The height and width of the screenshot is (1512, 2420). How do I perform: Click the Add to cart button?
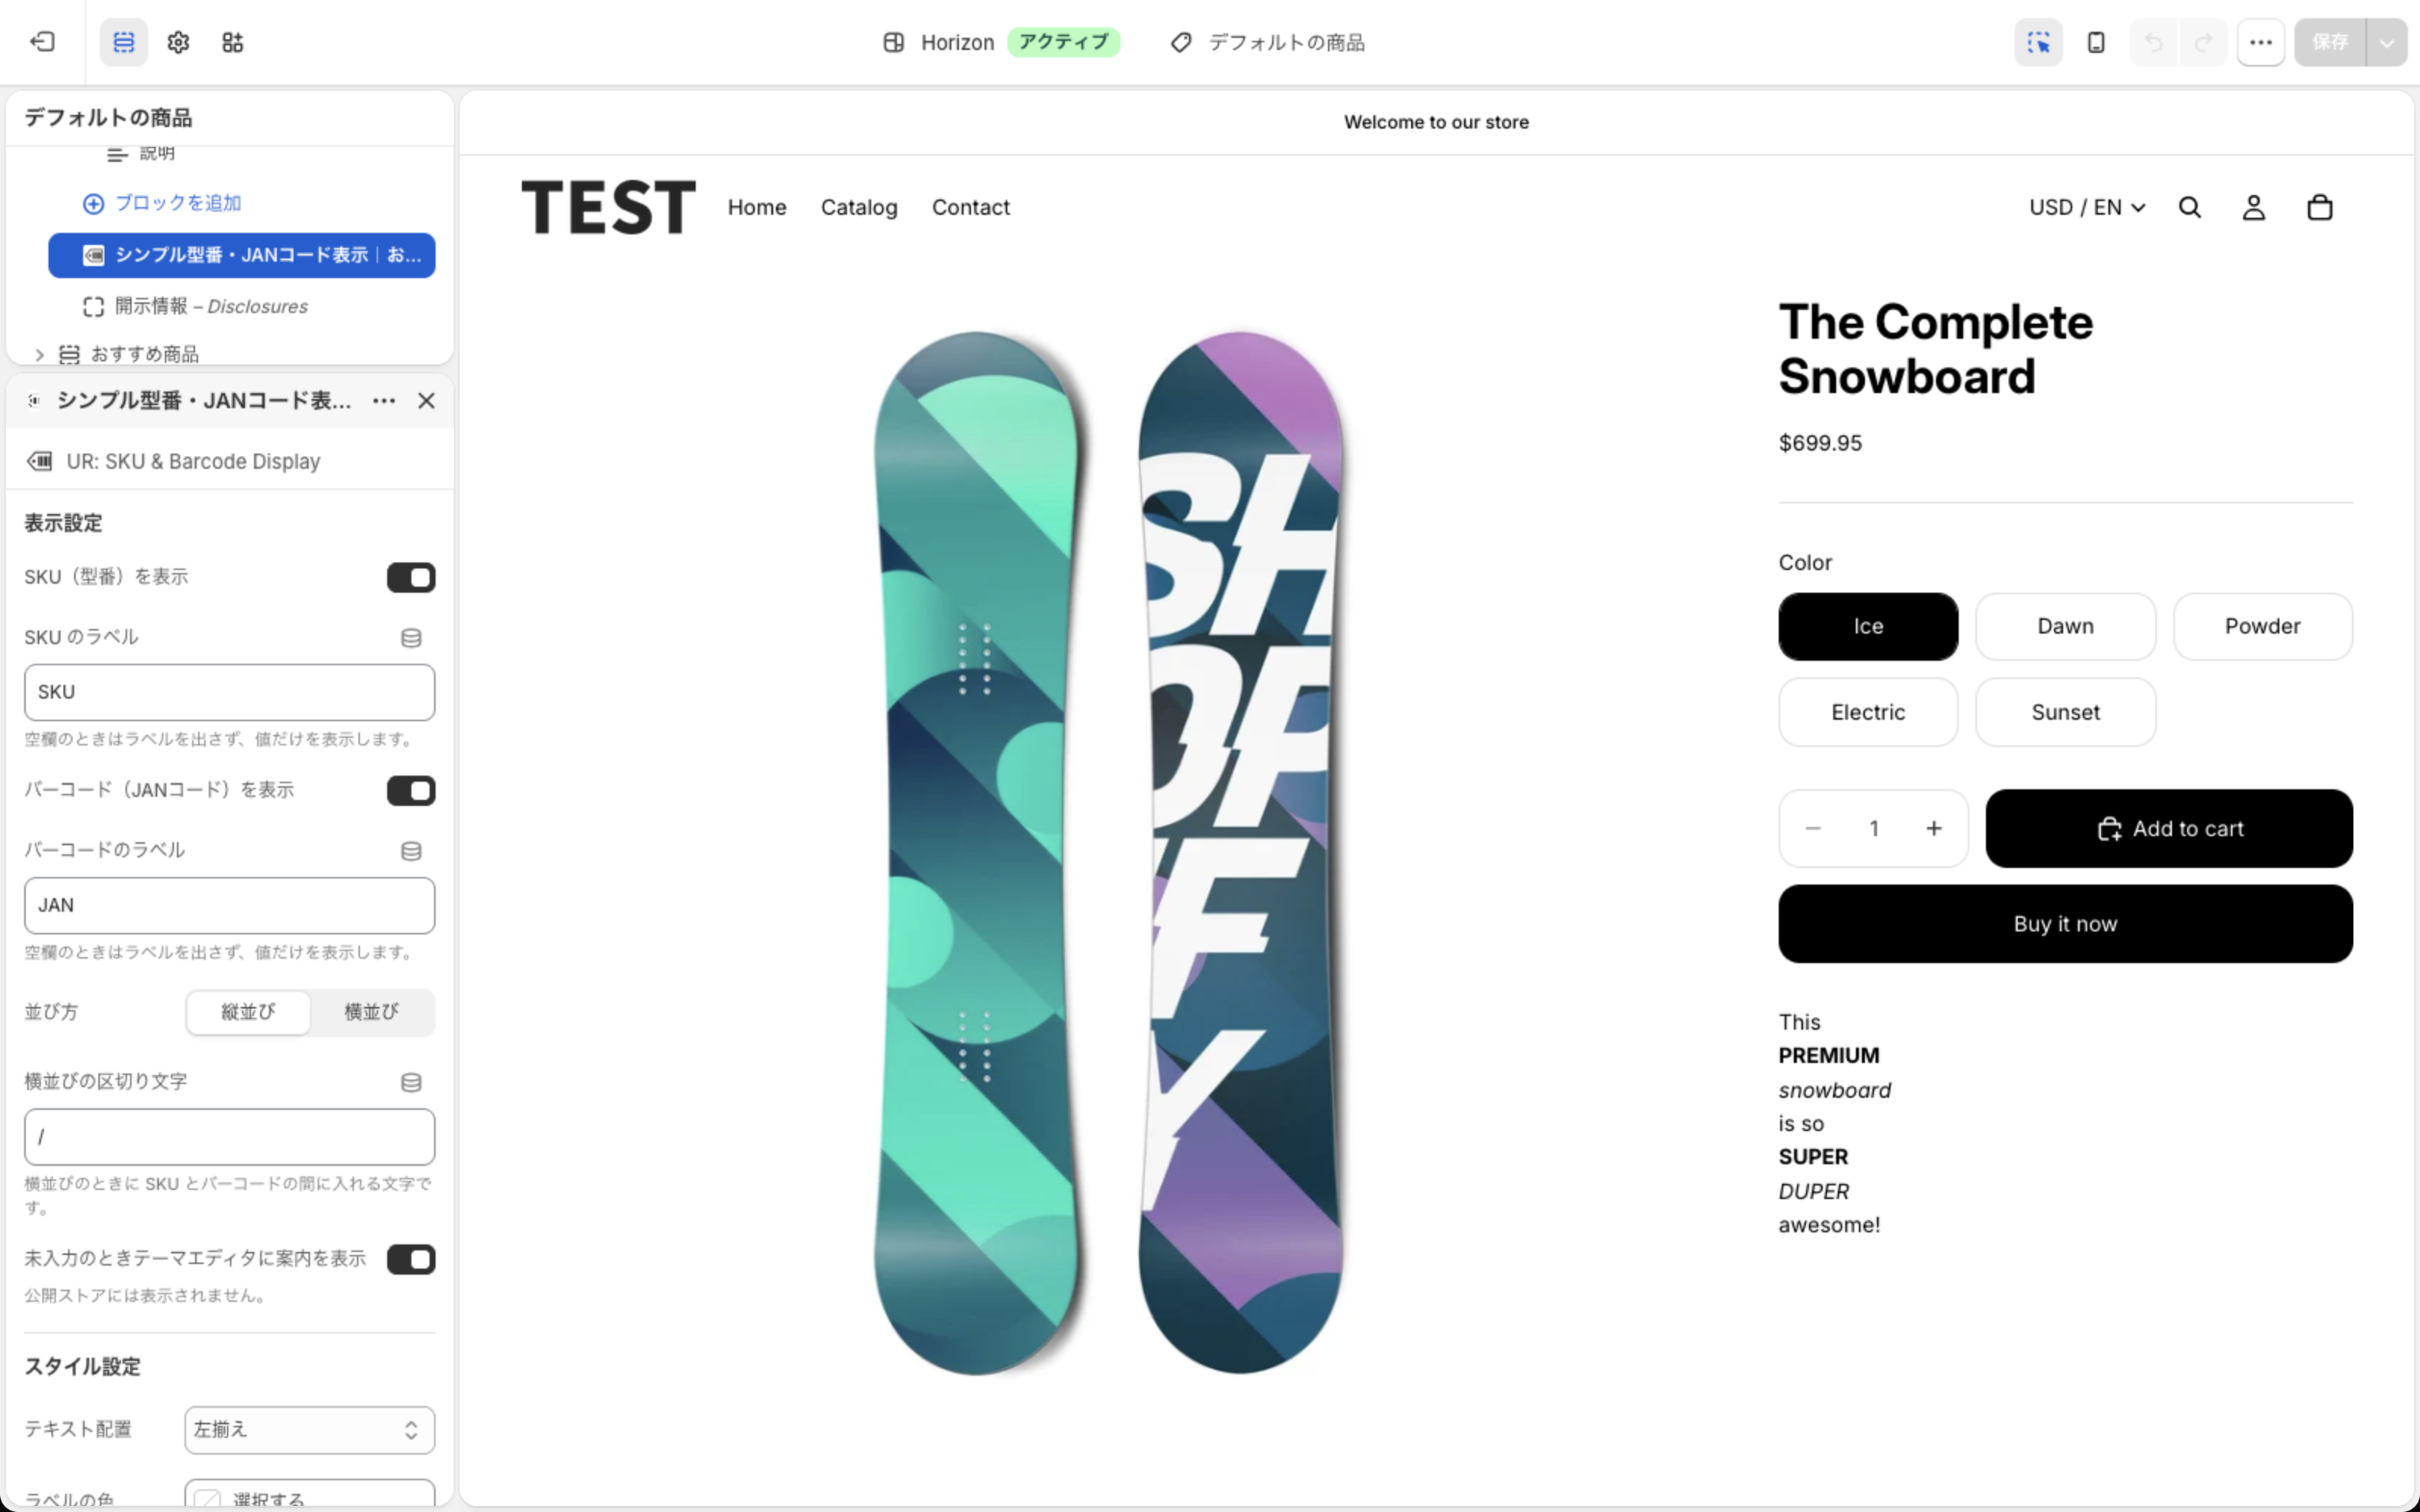(2169, 828)
